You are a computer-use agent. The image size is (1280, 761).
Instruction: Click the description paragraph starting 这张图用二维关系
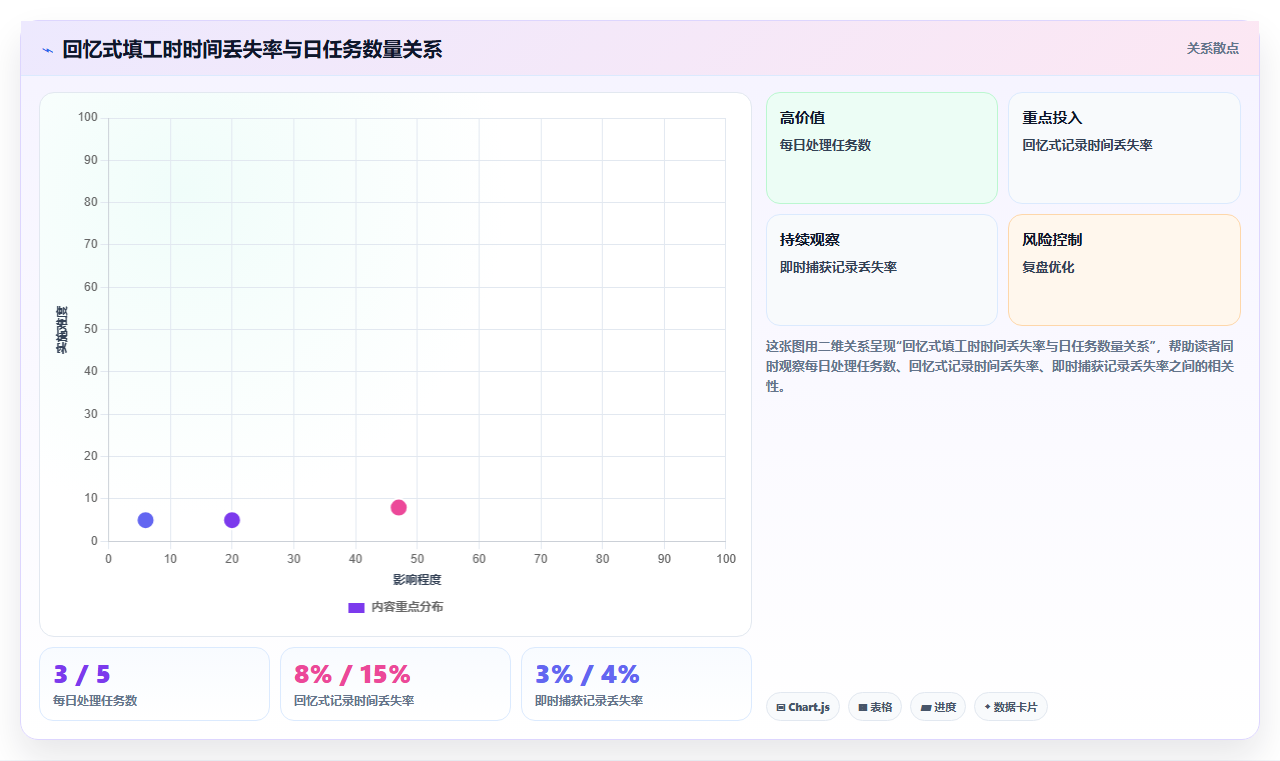1002,366
